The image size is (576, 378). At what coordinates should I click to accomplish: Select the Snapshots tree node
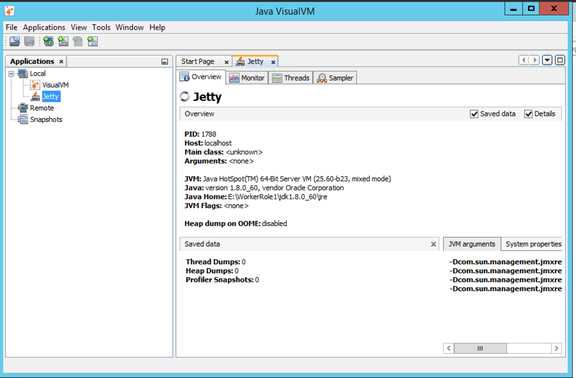click(46, 119)
